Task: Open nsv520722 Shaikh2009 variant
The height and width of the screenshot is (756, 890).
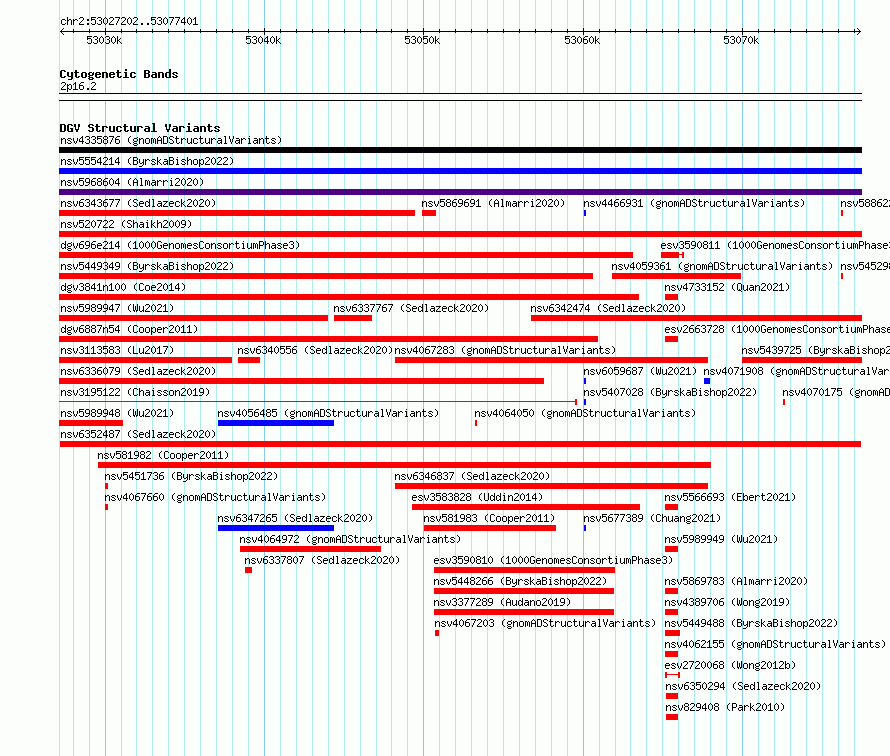Action: coord(126,224)
